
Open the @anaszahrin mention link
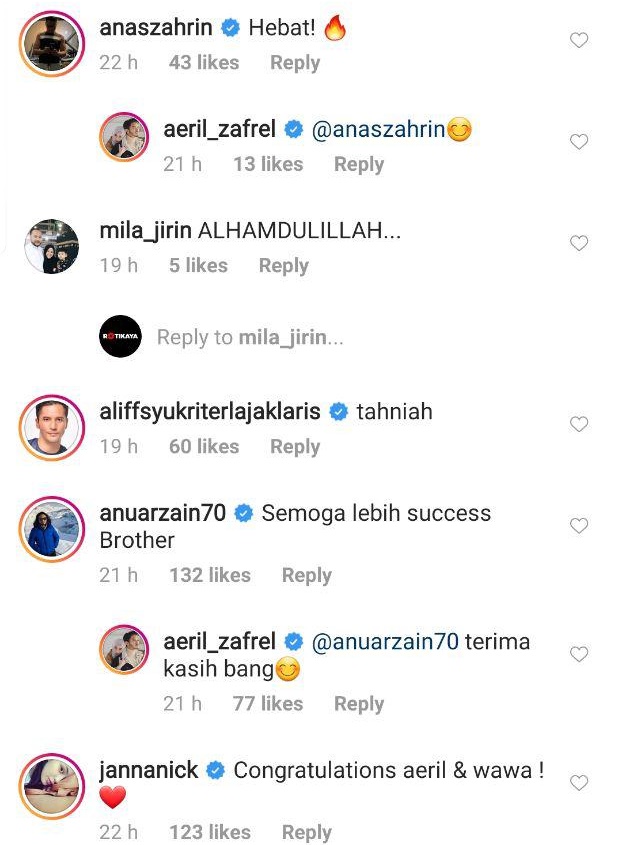click(x=378, y=130)
